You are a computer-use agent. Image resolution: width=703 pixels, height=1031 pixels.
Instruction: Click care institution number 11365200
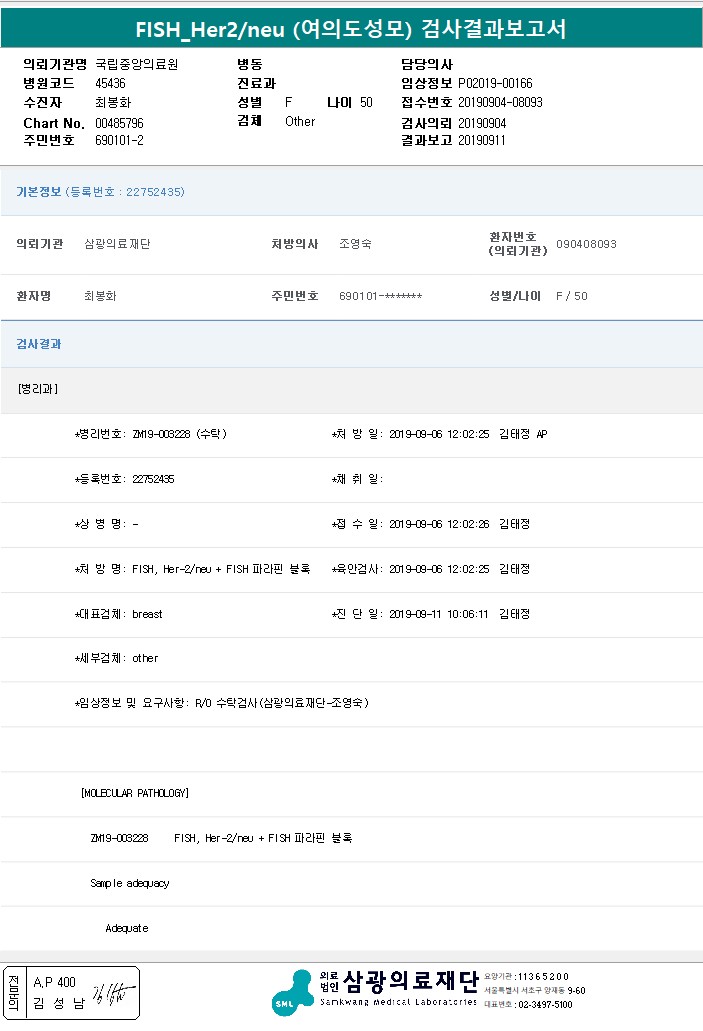pos(543,976)
